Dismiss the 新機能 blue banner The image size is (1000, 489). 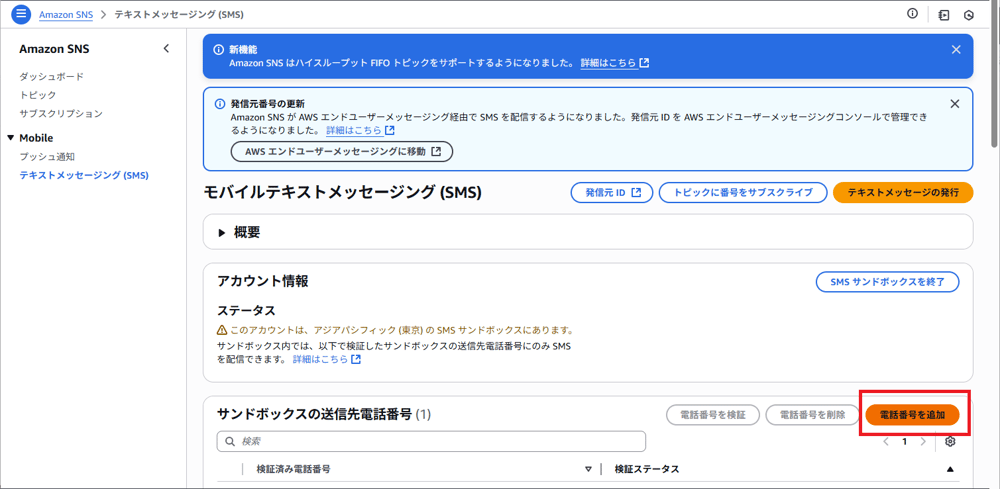955,50
